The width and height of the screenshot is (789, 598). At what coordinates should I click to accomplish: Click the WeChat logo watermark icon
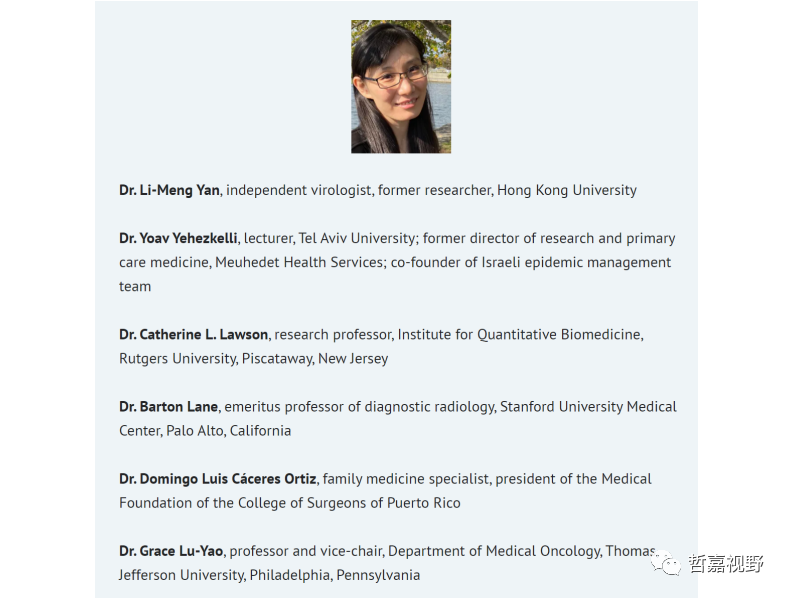665,563
